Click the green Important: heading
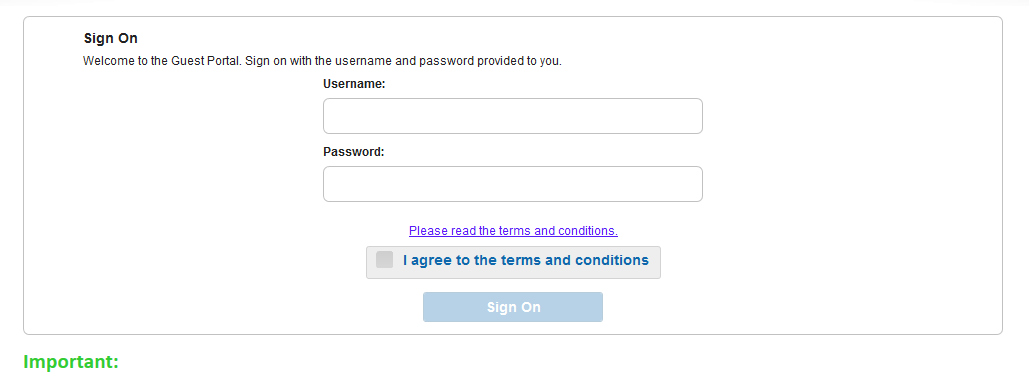Image resolution: width=1029 pixels, height=381 pixels. point(71,362)
